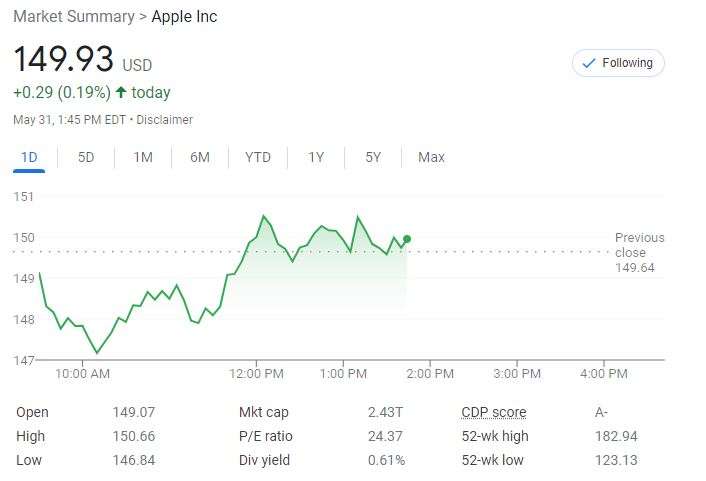This screenshot has height=481, width=706.
Task: Click the green up arrow icon
Action: pos(121,93)
